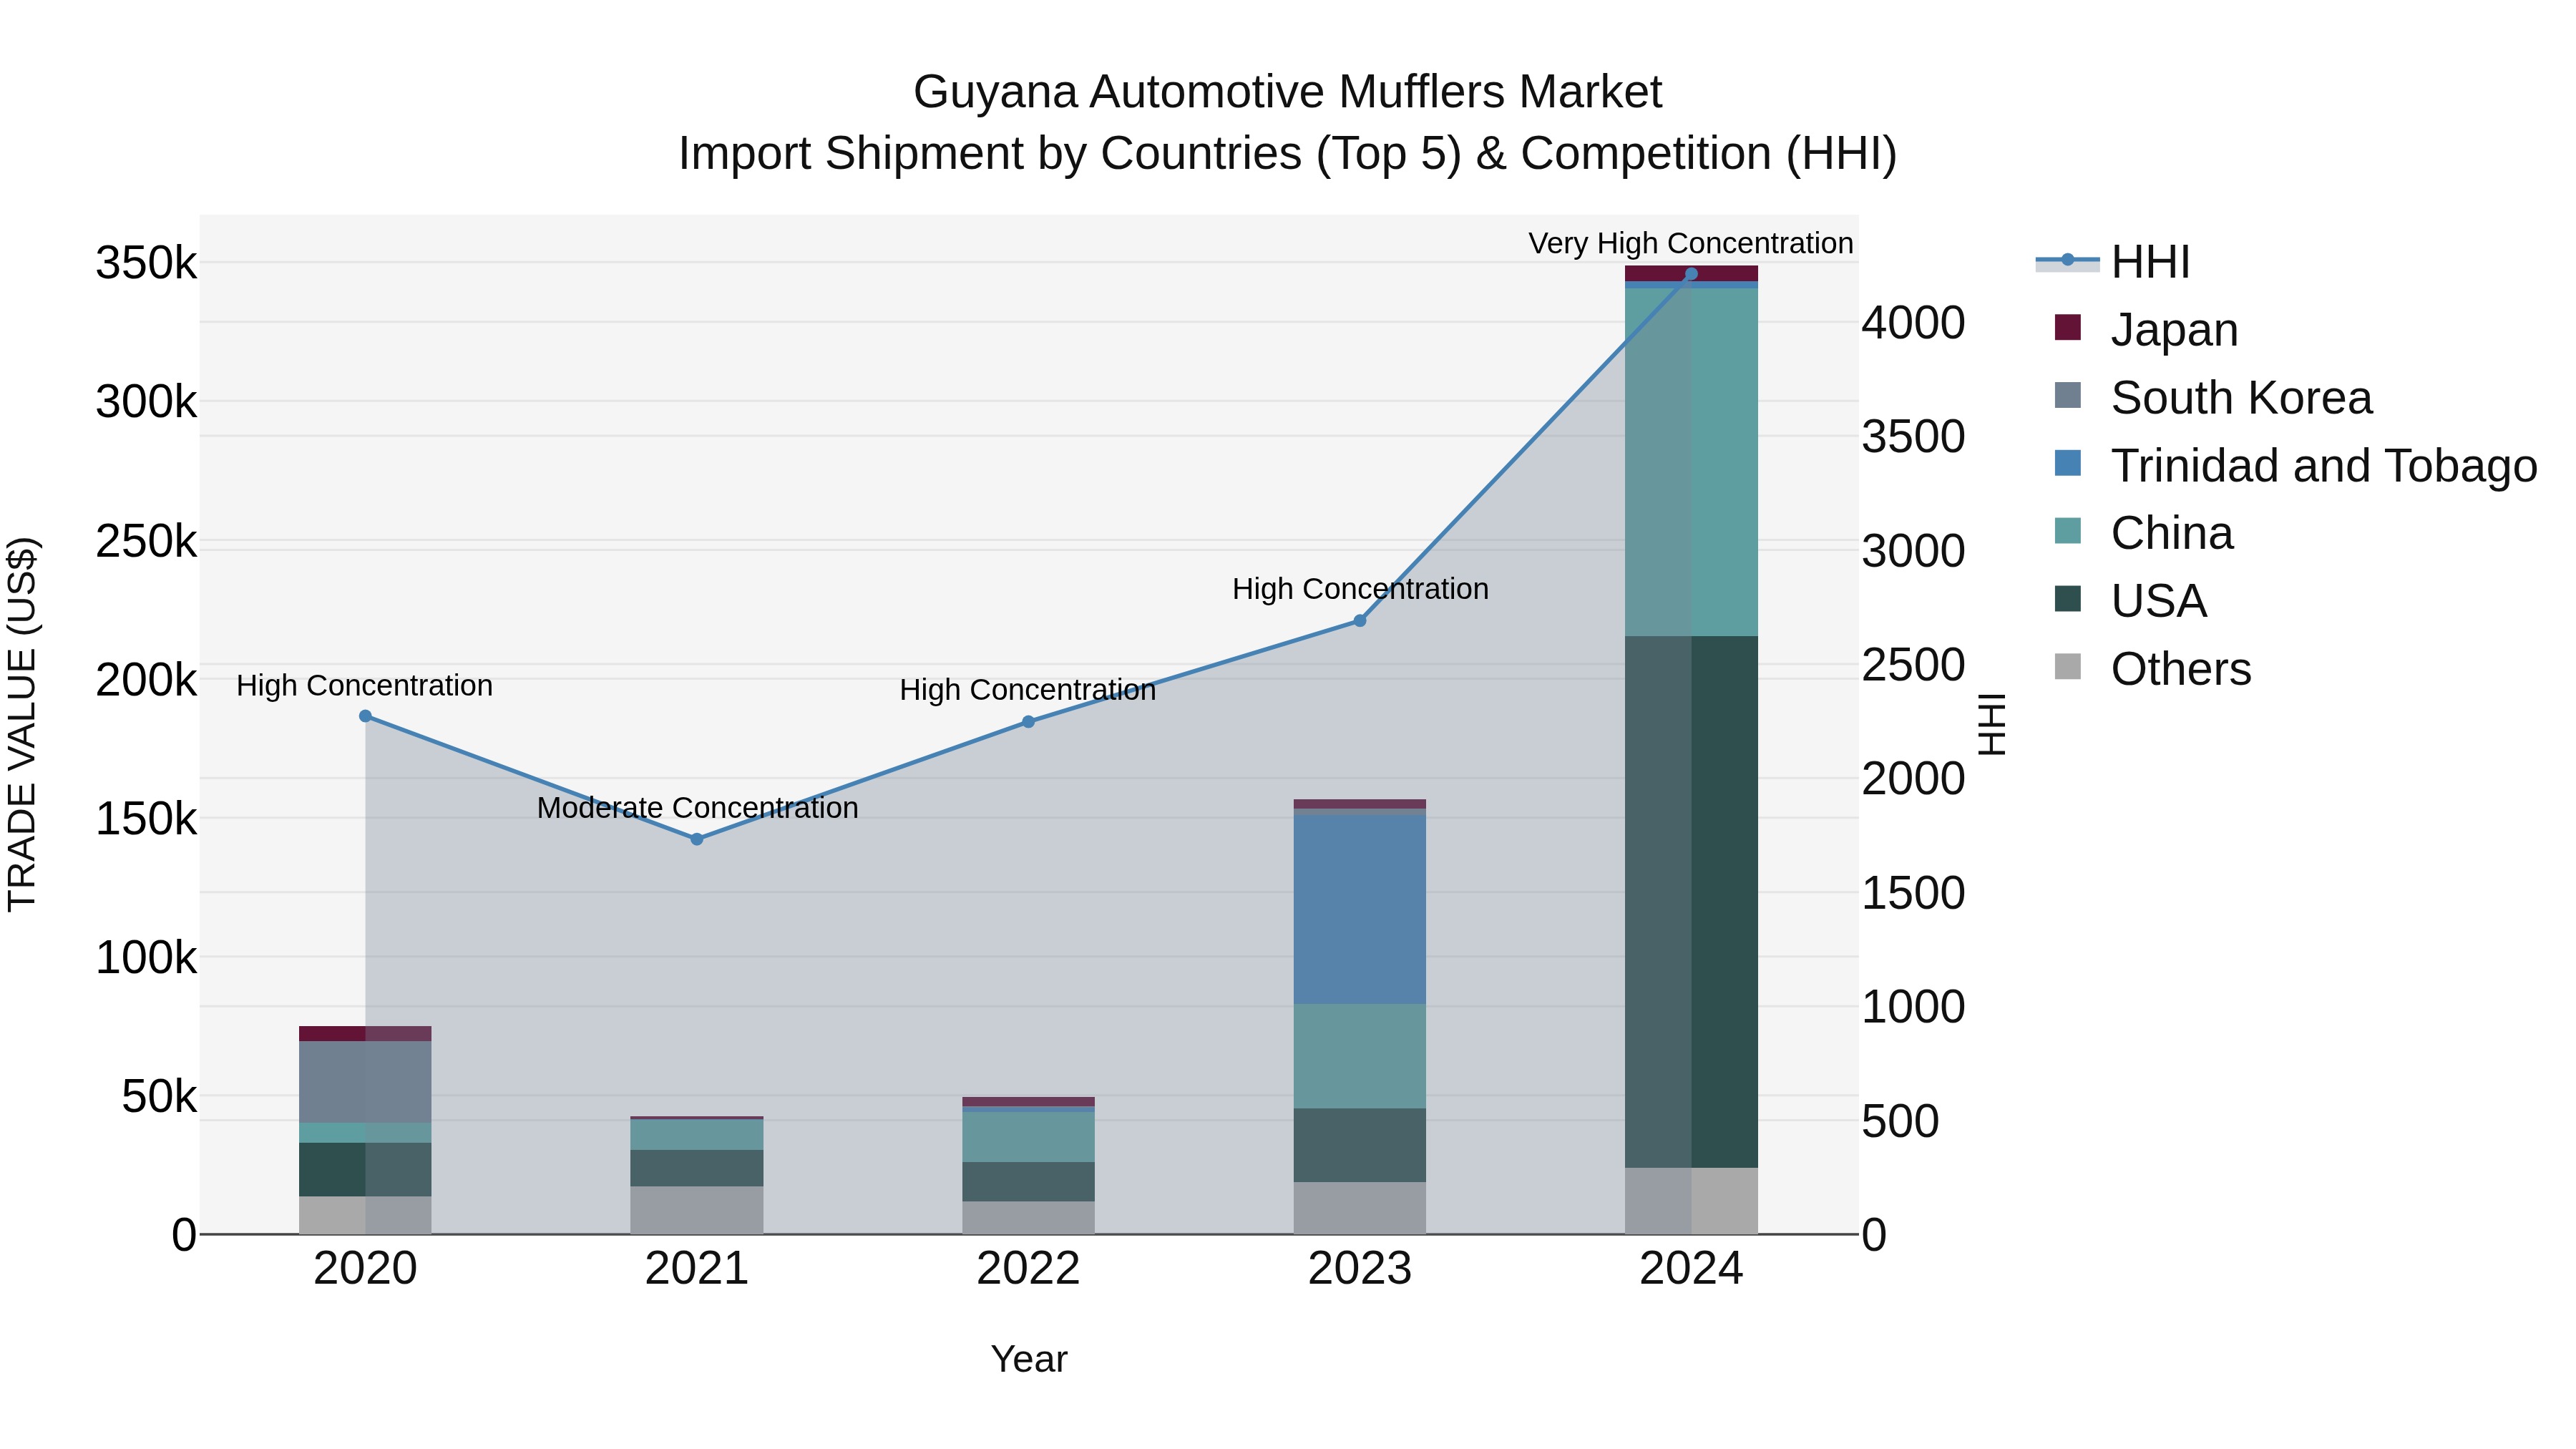Click the Others segment in 2021 bar
The image size is (2576, 1449).
pos(697,1210)
